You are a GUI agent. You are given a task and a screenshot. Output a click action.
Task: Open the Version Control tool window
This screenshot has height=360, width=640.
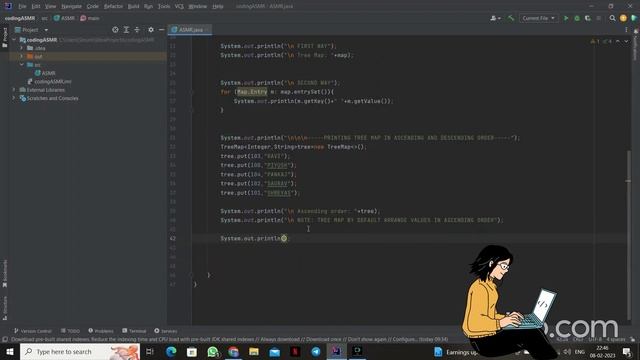(x=33, y=331)
